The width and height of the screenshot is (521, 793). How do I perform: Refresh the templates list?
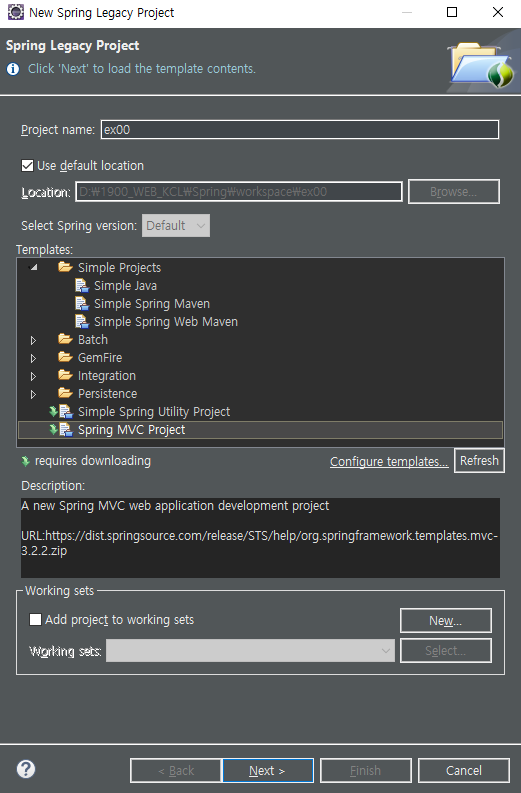point(479,461)
